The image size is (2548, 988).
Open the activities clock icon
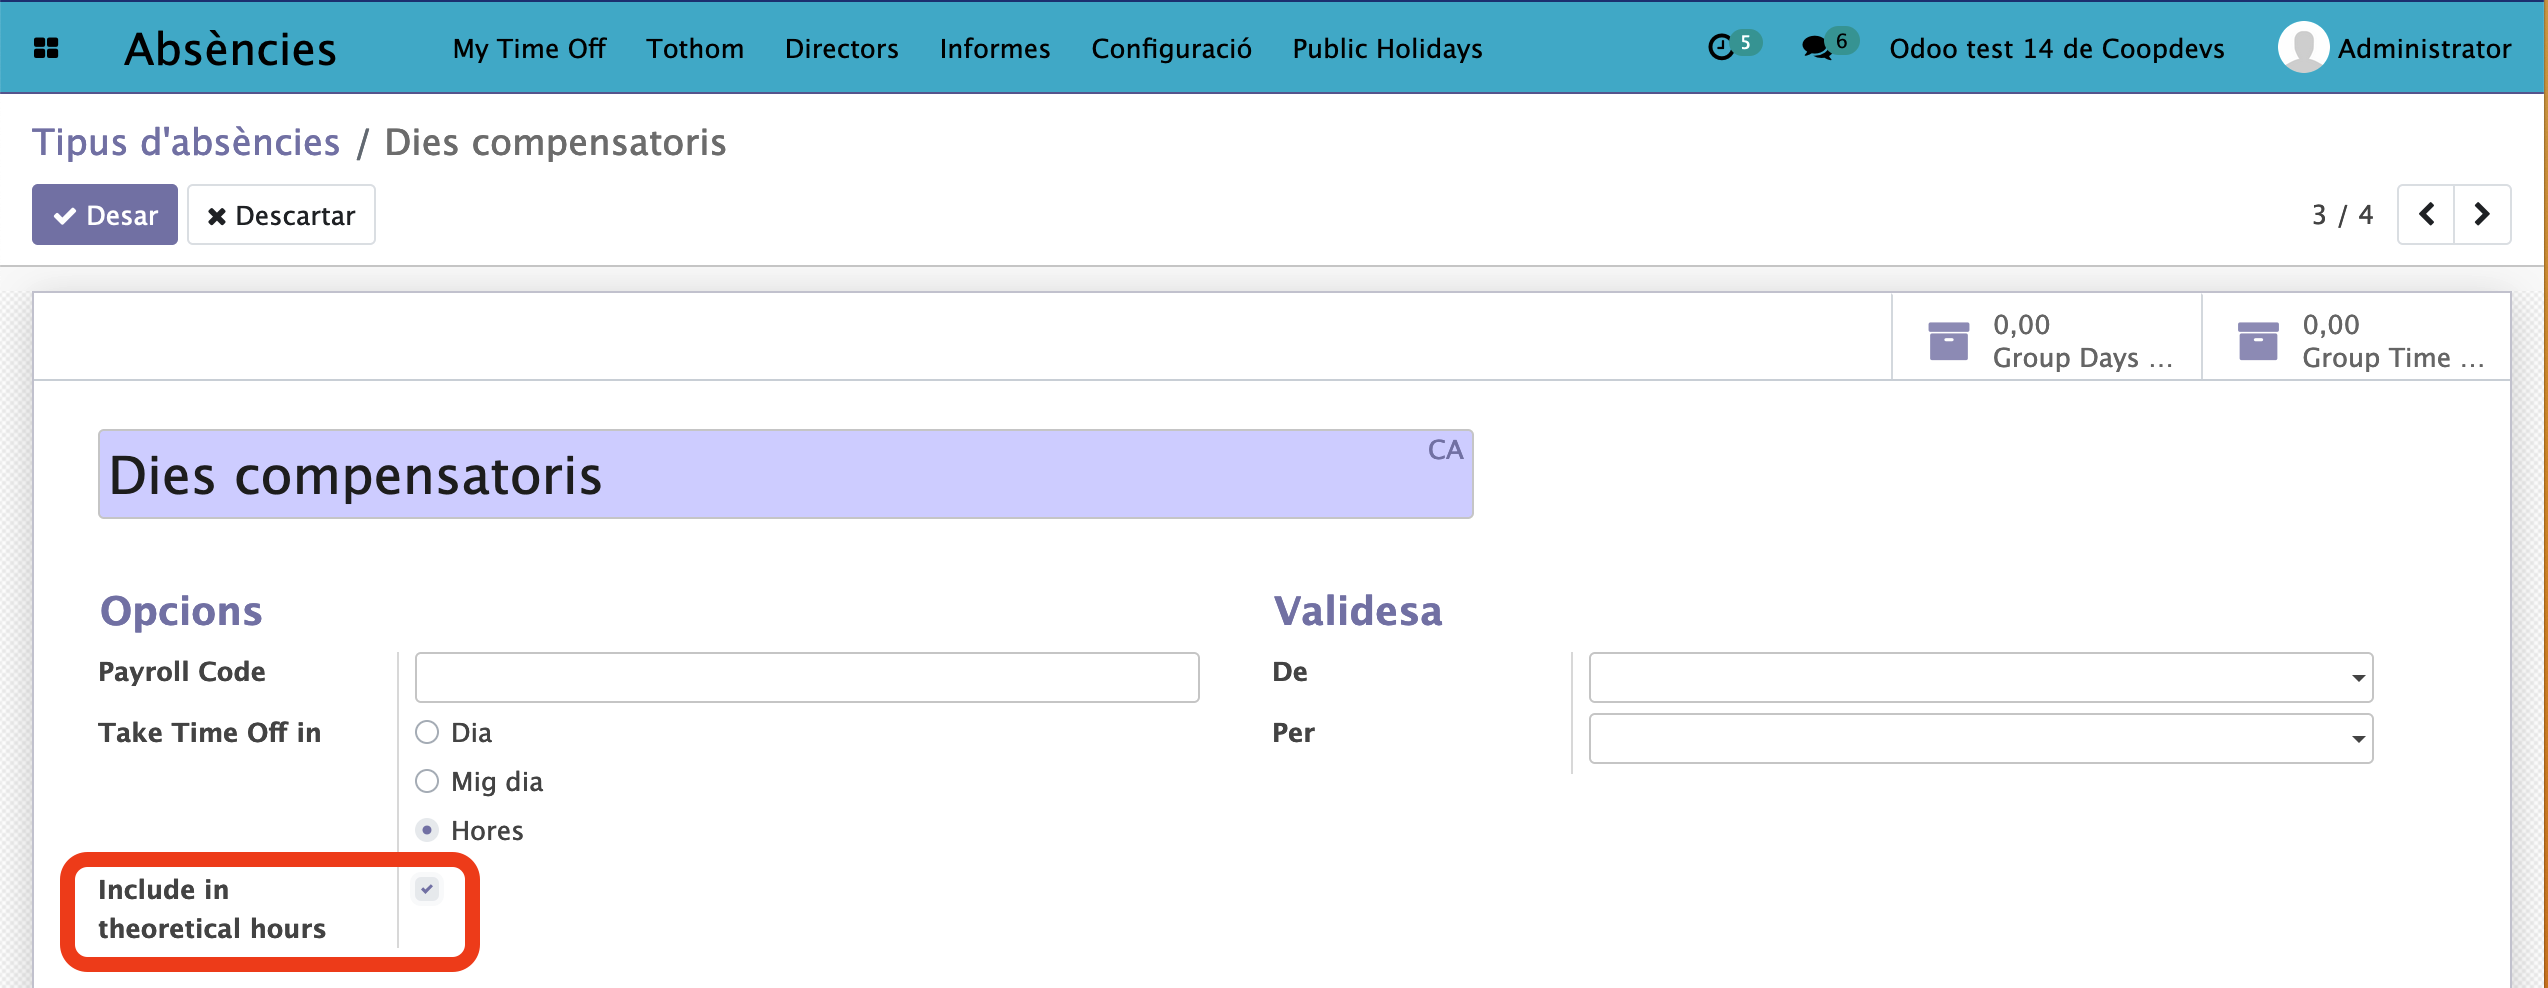click(1720, 48)
